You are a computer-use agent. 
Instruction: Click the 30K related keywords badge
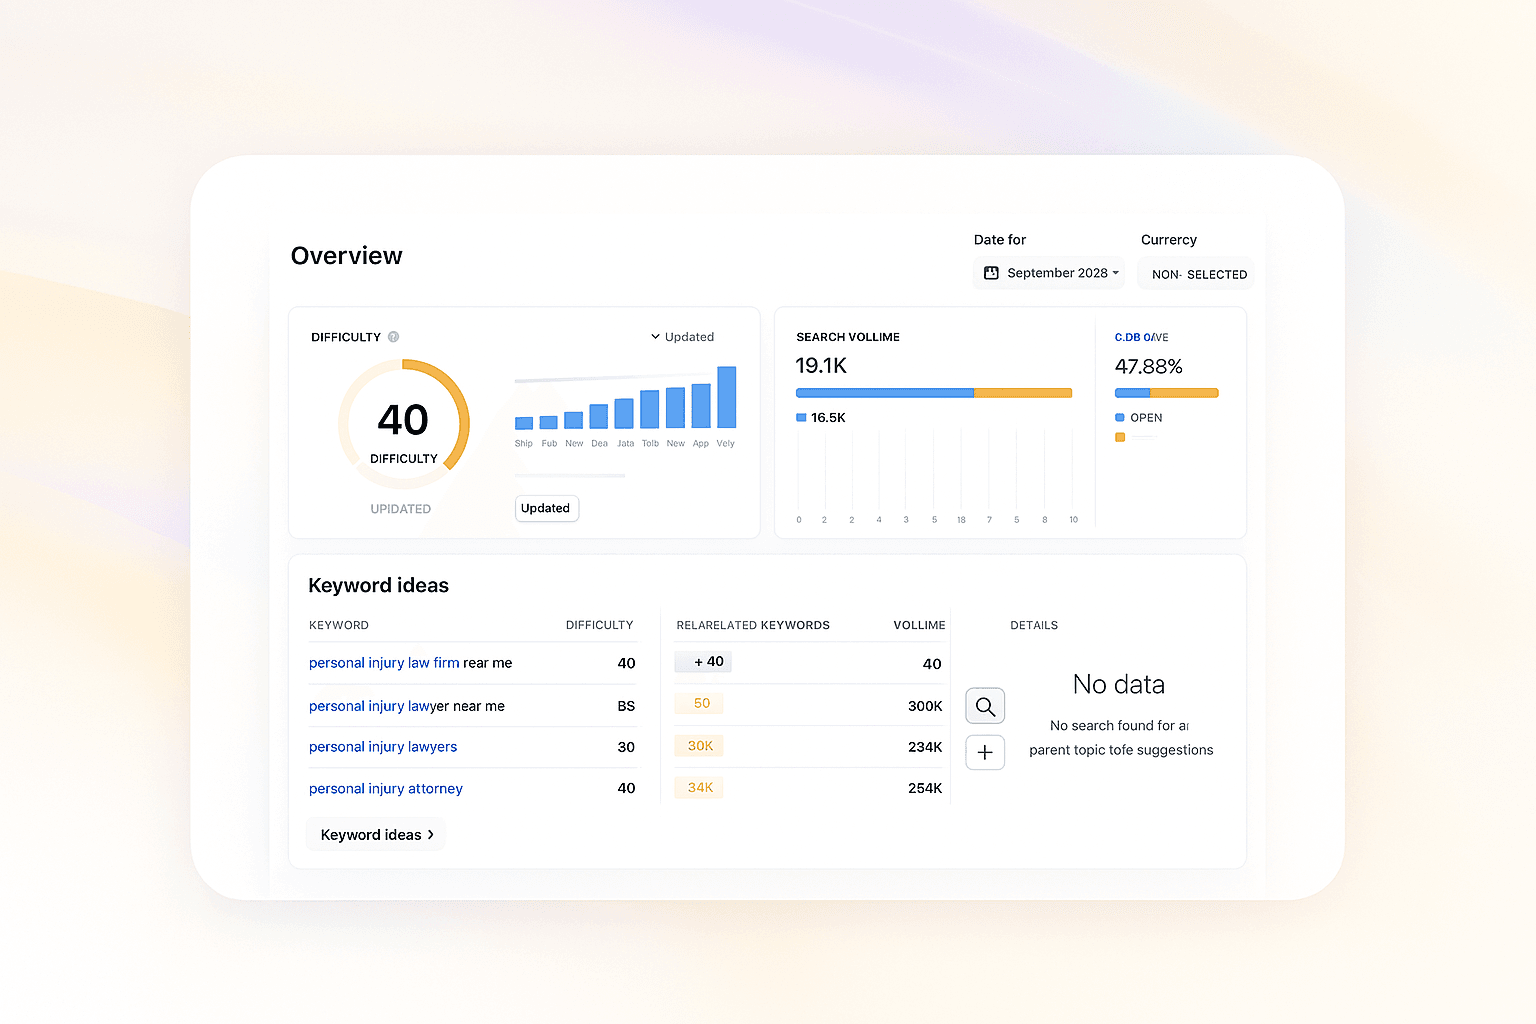pos(699,746)
